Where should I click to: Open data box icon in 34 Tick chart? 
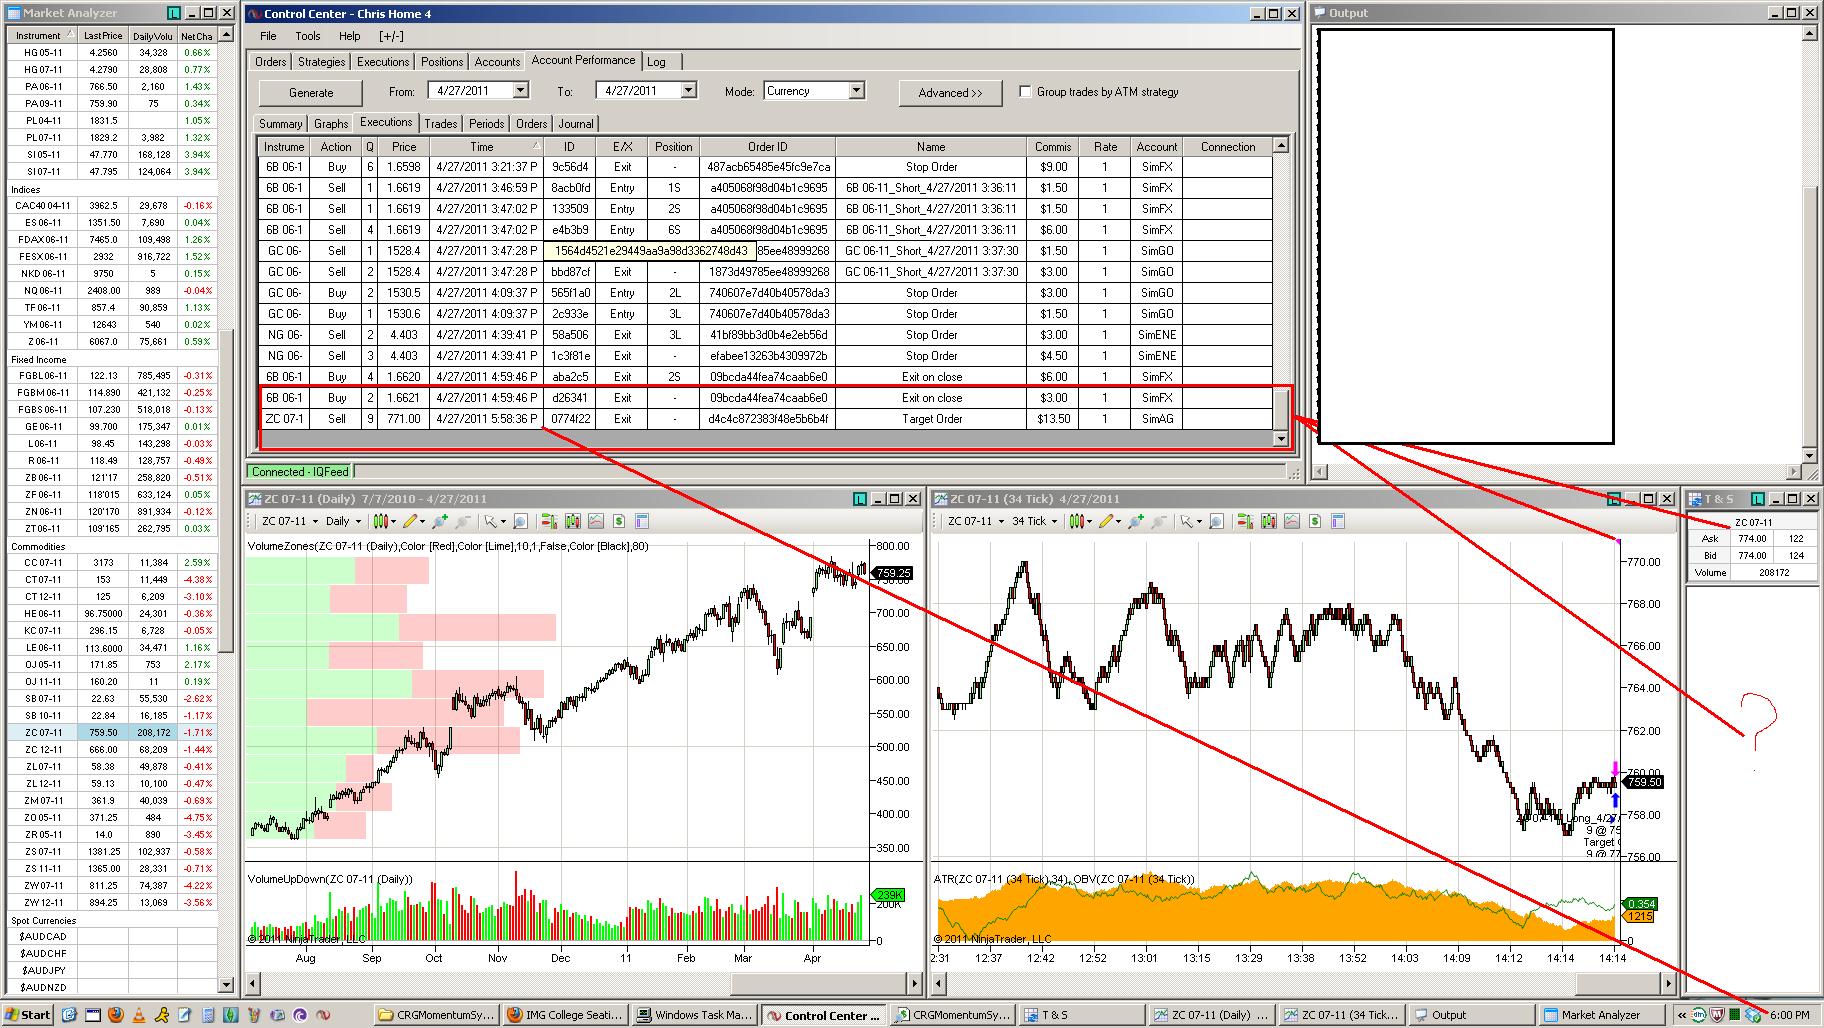1338,521
